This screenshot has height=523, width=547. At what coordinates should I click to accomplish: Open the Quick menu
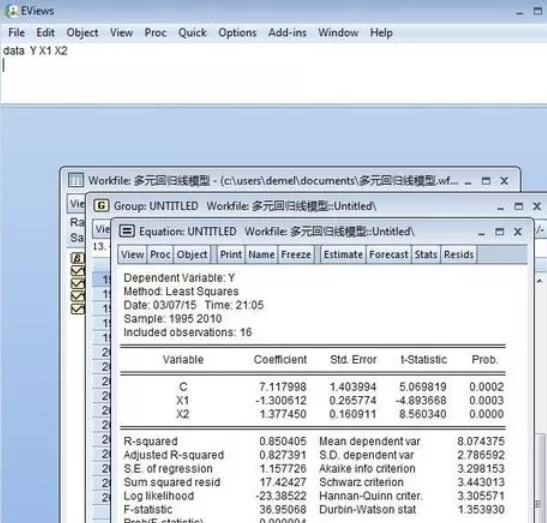[193, 33]
